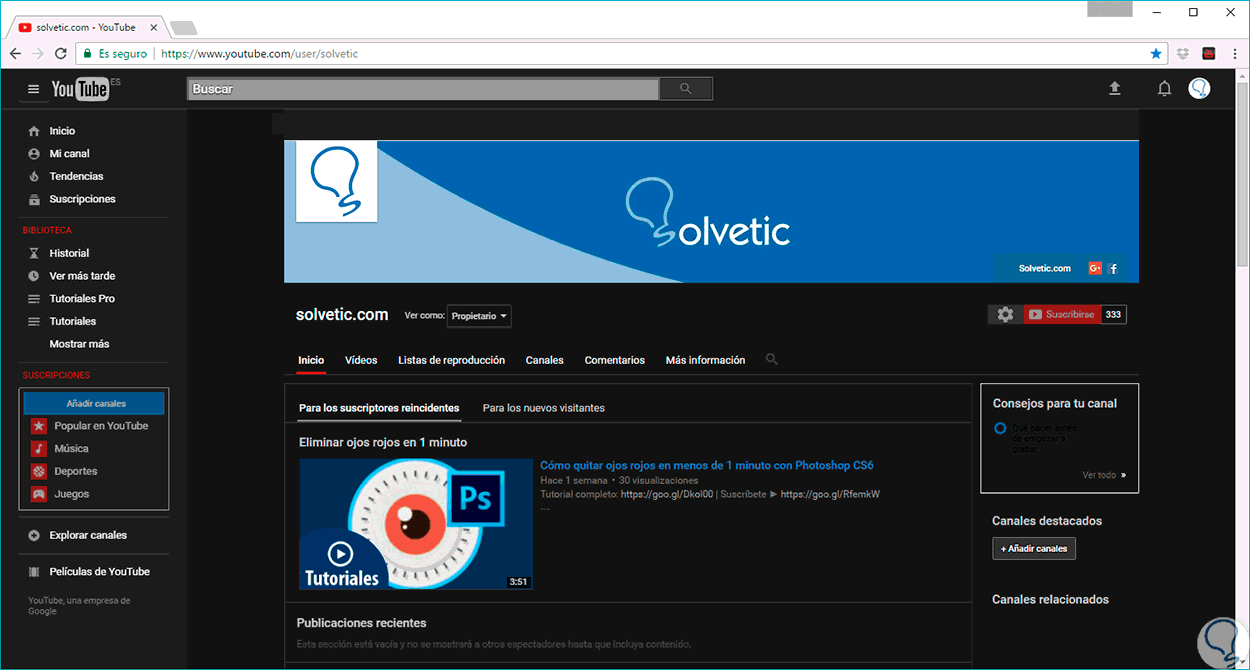1250x670 pixels.
Task: Select the radio tip in Consejos para tu canal
Action: coord(1000,428)
